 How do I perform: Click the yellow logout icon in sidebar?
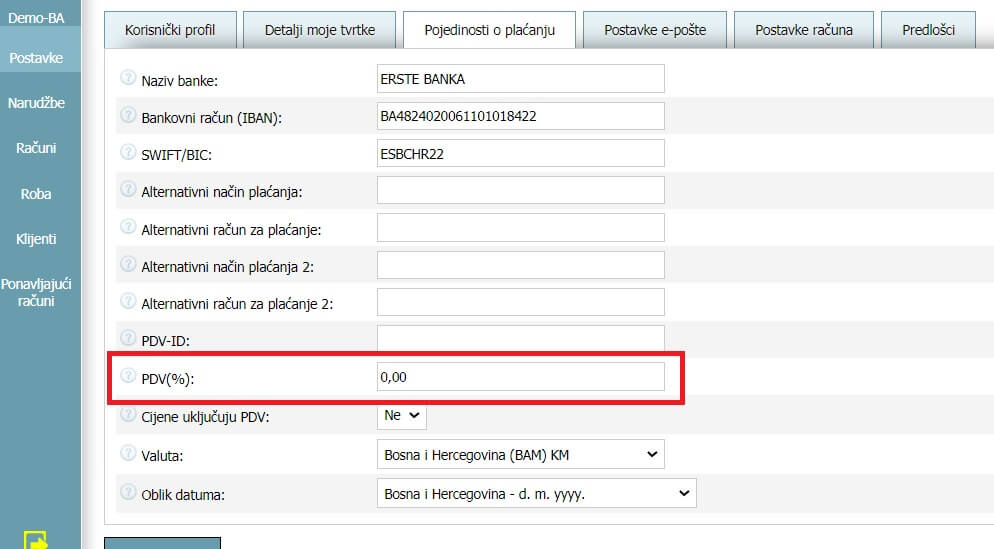point(36,539)
